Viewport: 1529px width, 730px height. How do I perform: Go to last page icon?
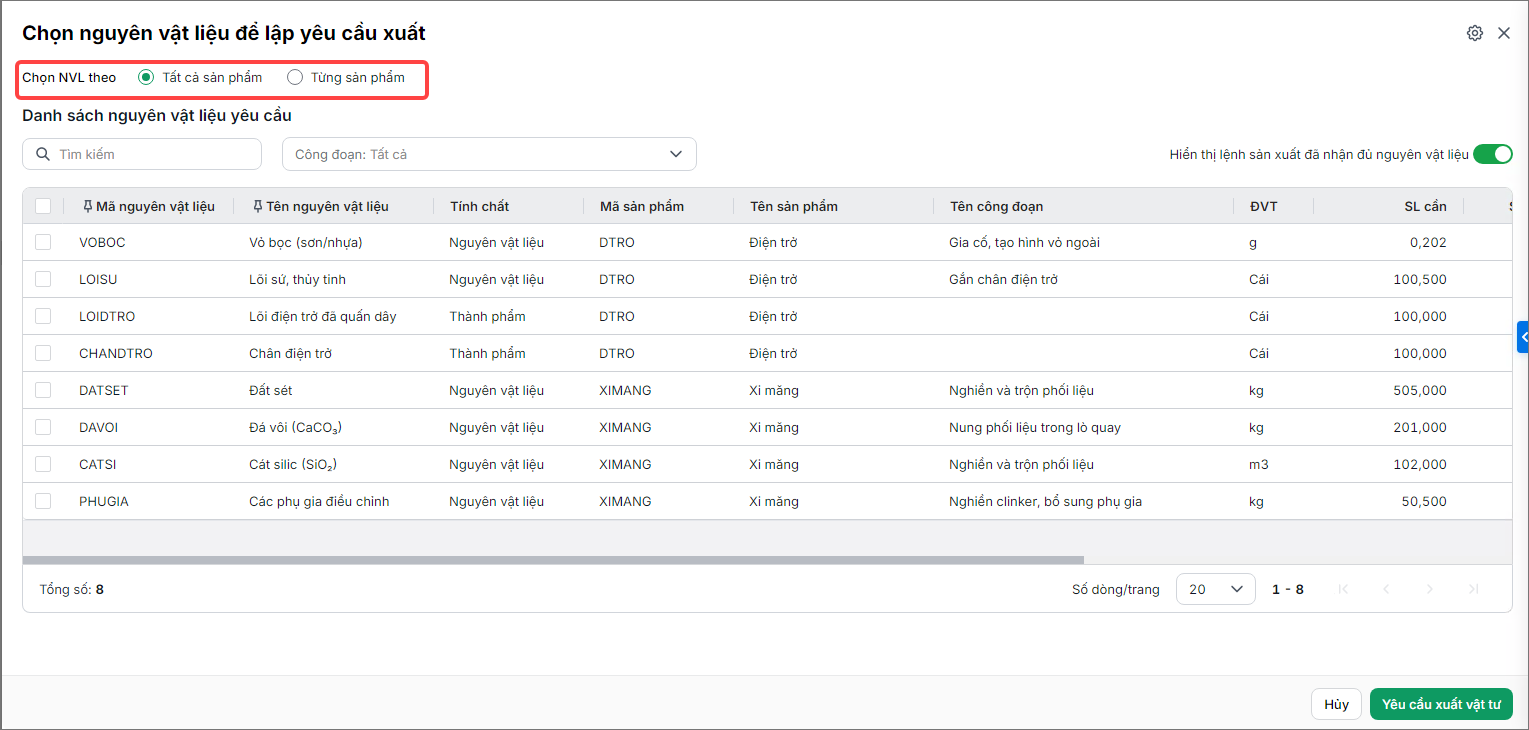[x=1474, y=589]
